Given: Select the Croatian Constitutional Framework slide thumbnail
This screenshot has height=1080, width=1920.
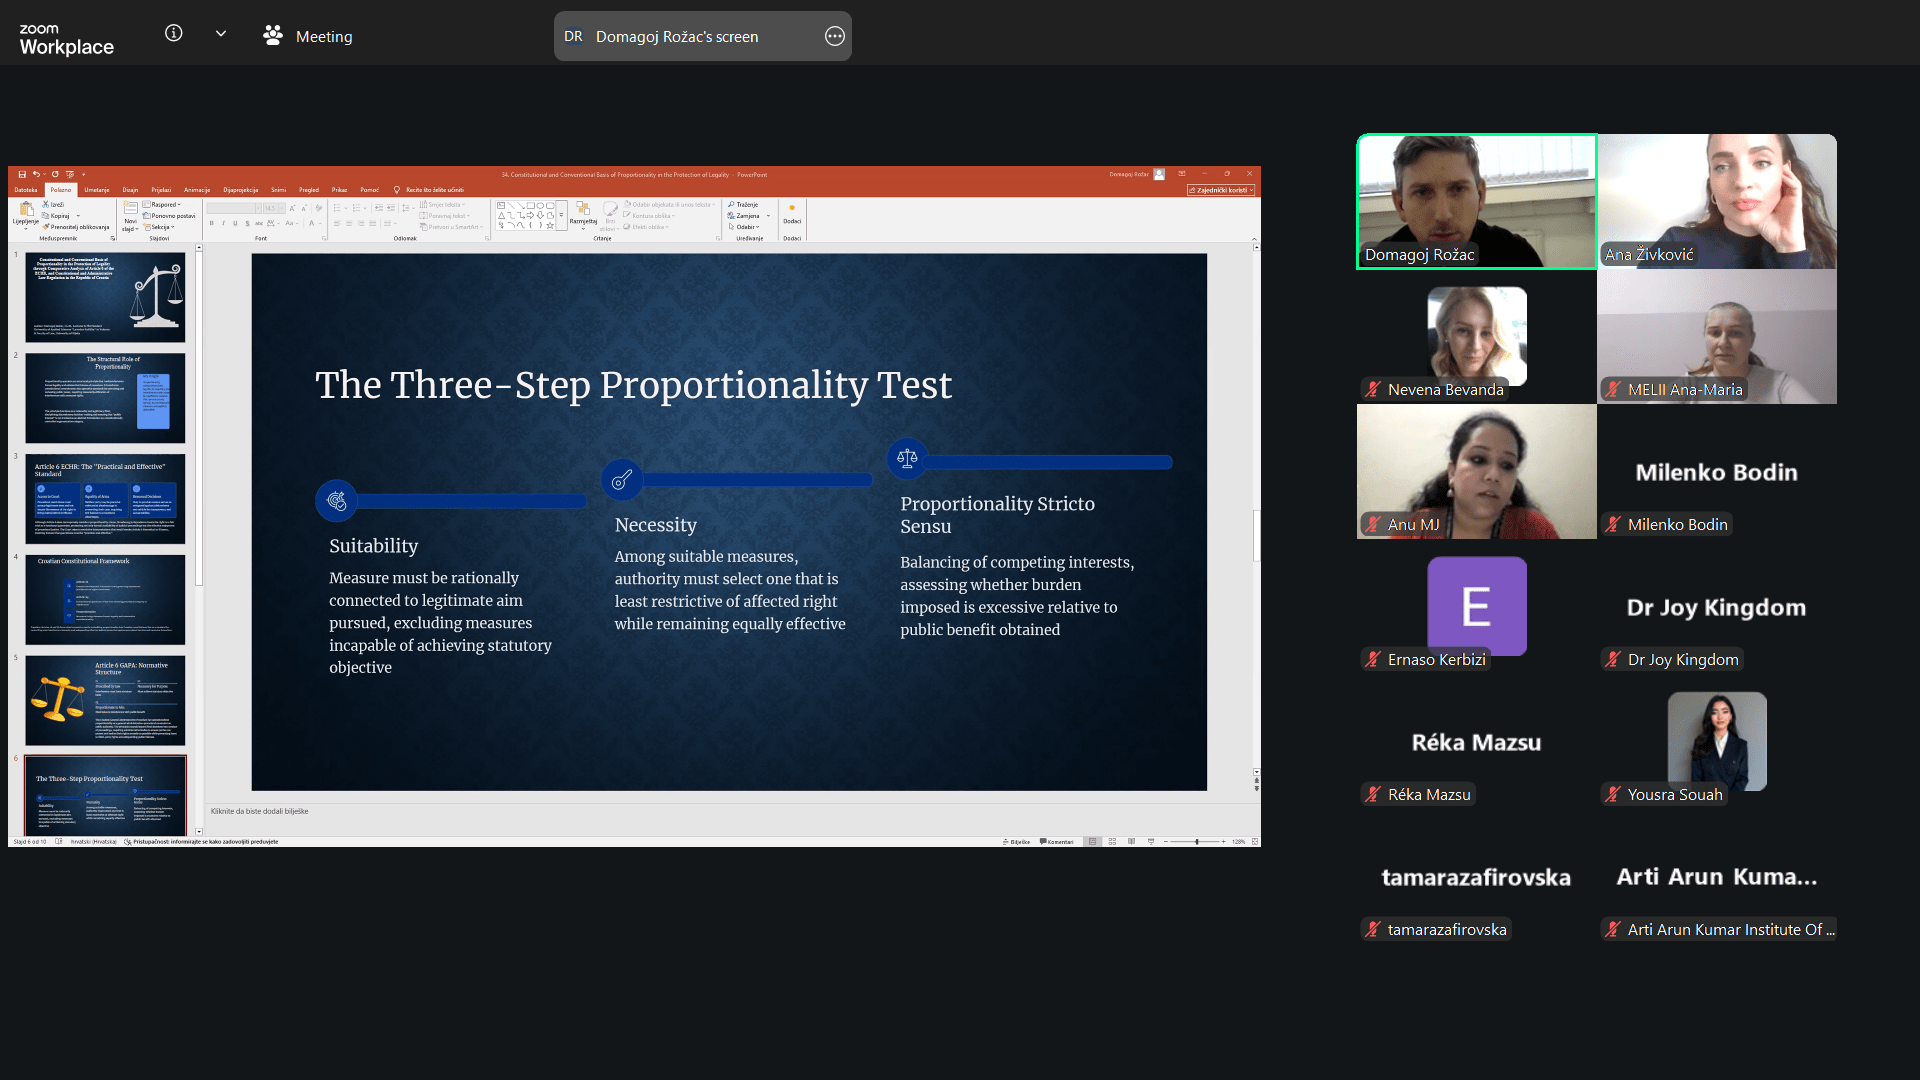Looking at the screenshot, I should pyautogui.click(x=105, y=600).
